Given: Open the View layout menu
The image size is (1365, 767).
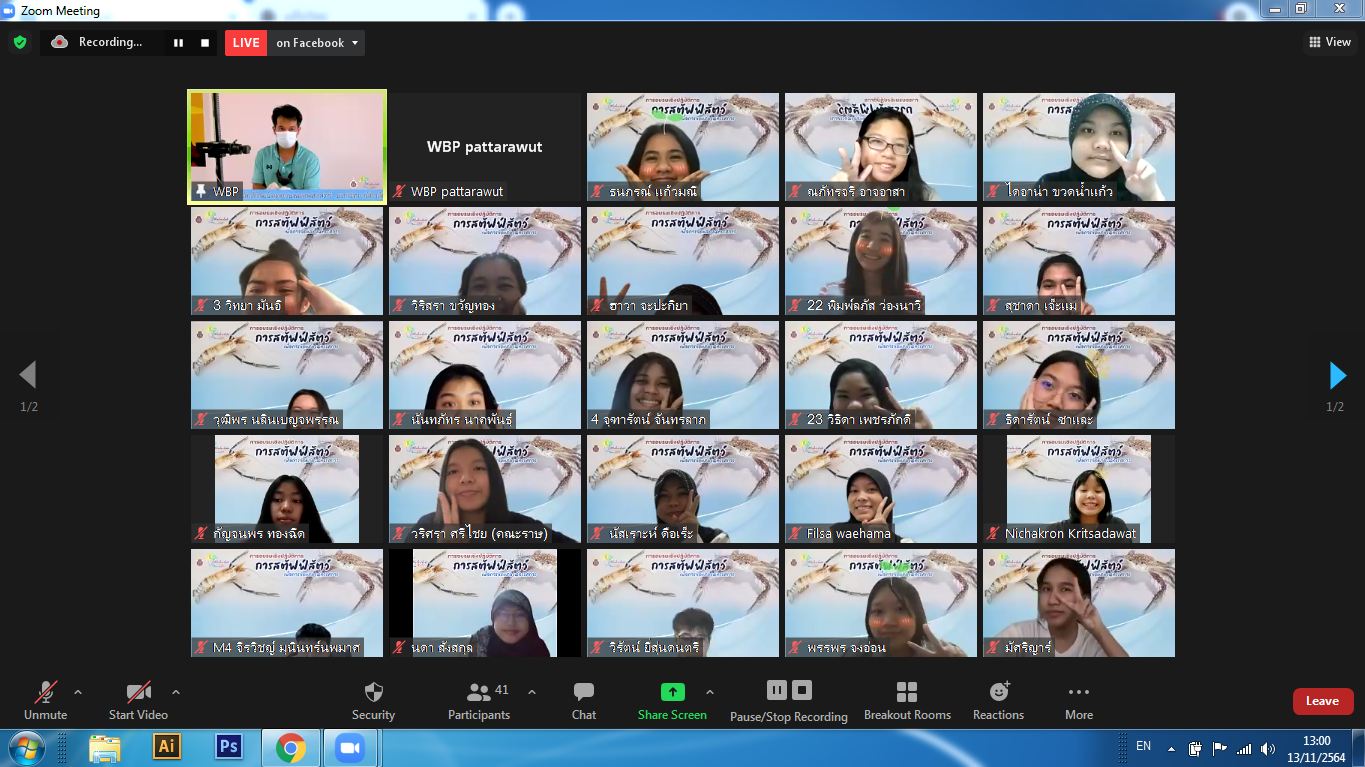Looking at the screenshot, I should tap(1329, 42).
